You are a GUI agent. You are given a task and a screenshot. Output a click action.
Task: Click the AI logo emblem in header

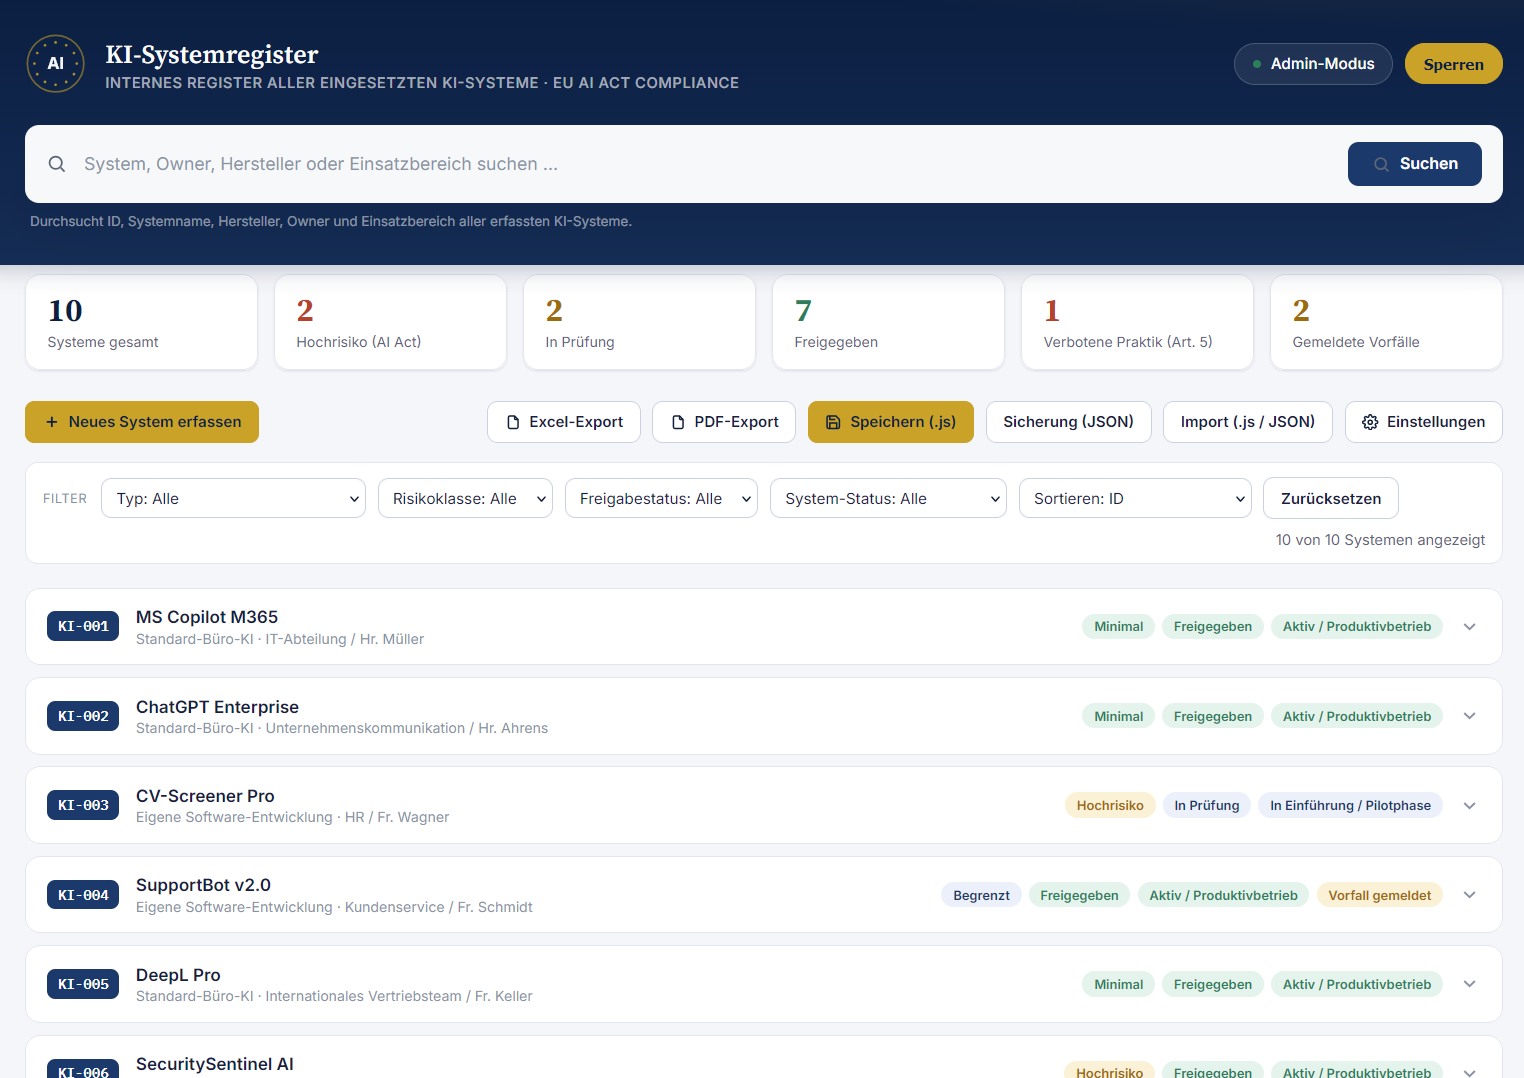[x=55, y=63]
